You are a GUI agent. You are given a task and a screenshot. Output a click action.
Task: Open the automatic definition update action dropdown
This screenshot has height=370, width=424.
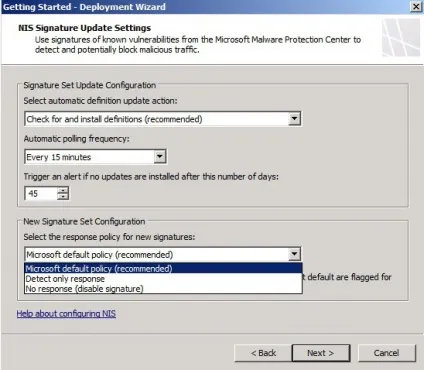pyautogui.click(x=294, y=119)
